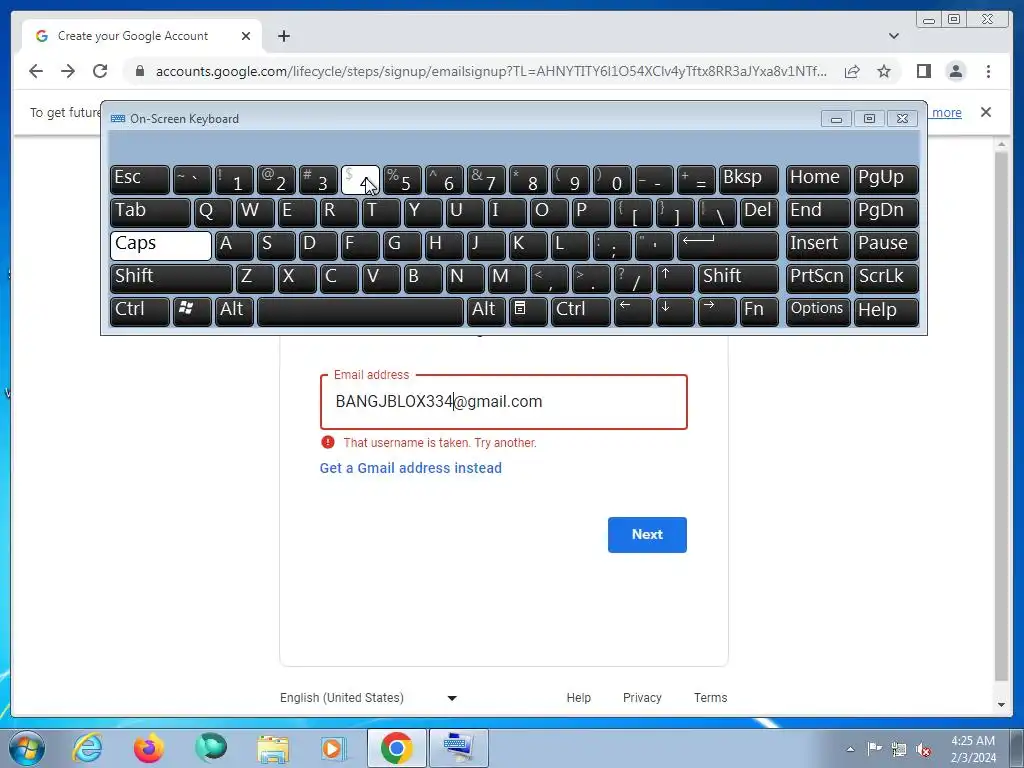Click the page scrollbar down arrow

(1002, 705)
